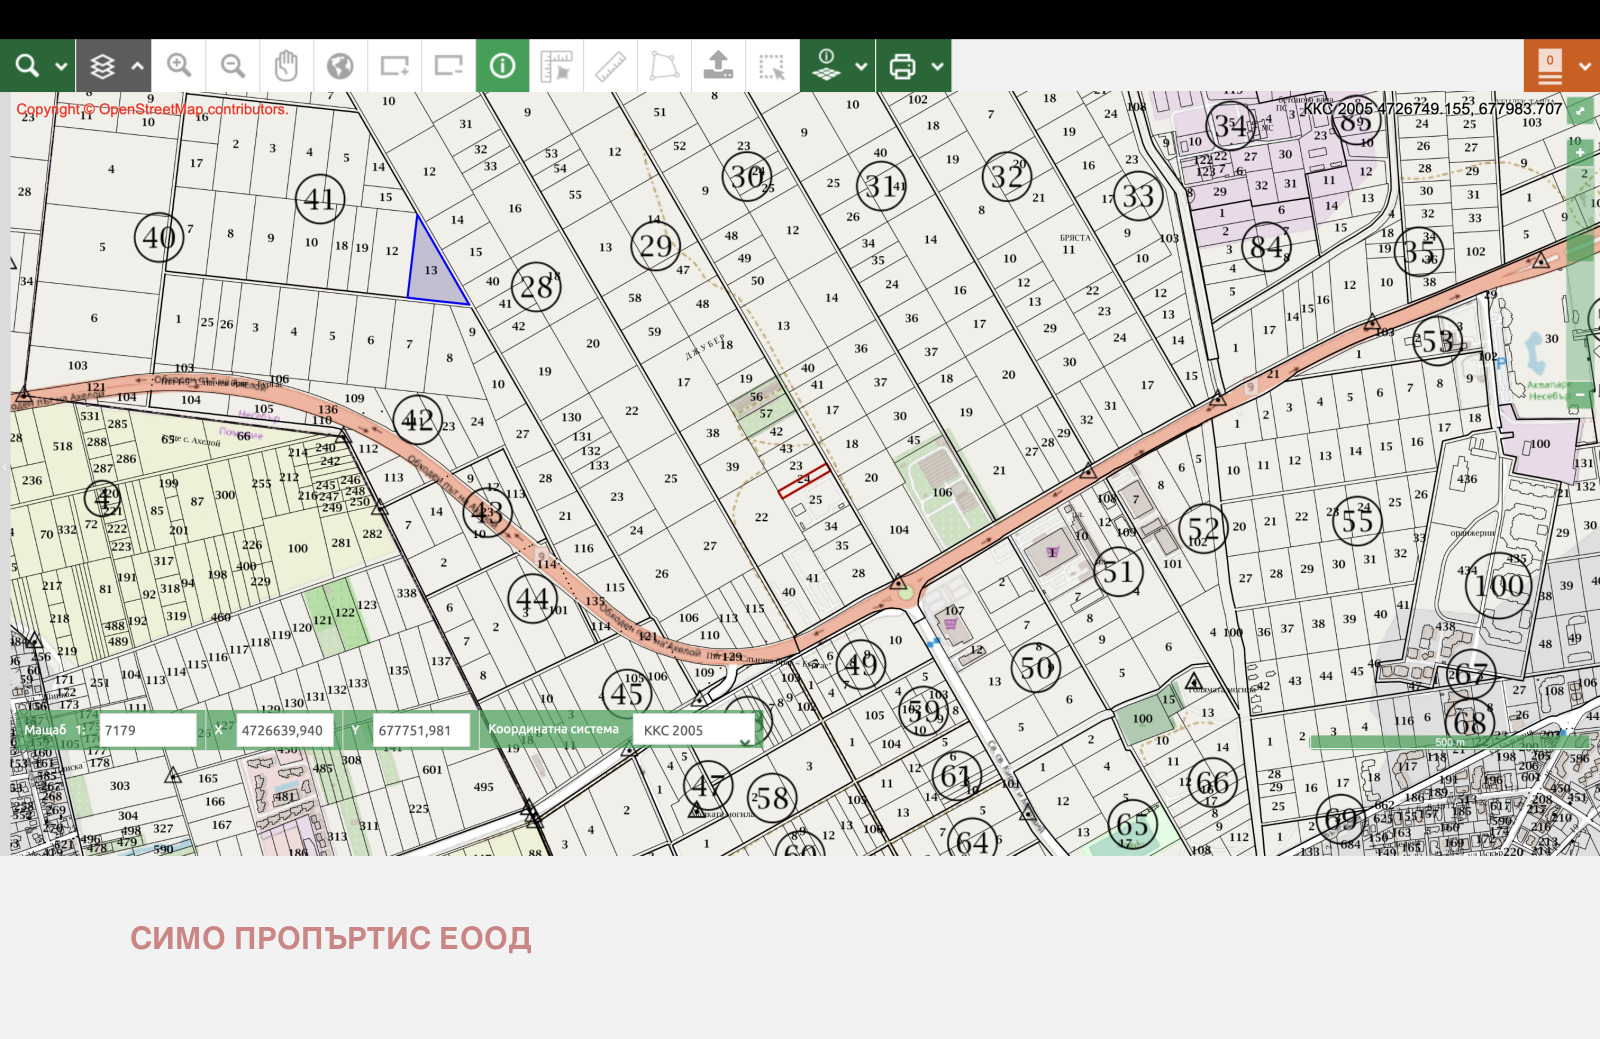Activate the pan hand tool
Image resolution: width=1600 pixels, height=1039 pixels.
click(x=286, y=66)
